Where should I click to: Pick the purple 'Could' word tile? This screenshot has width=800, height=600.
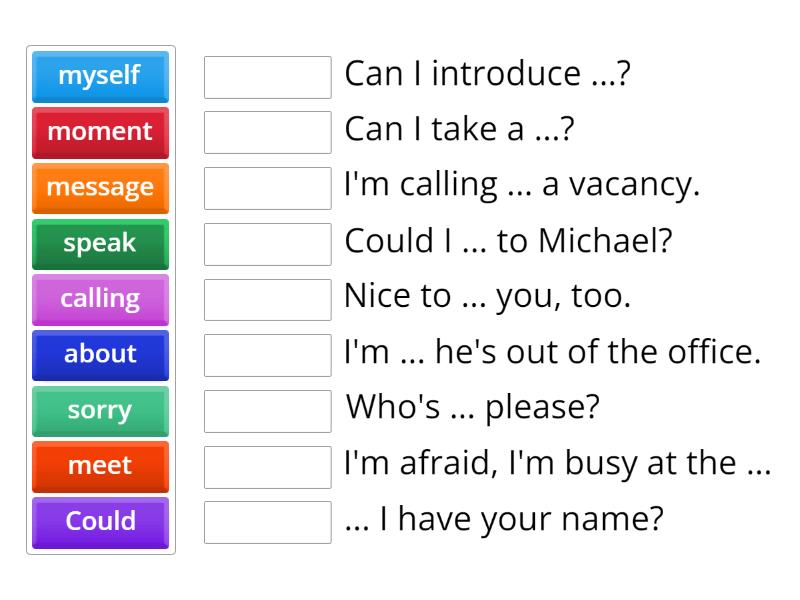100,521
